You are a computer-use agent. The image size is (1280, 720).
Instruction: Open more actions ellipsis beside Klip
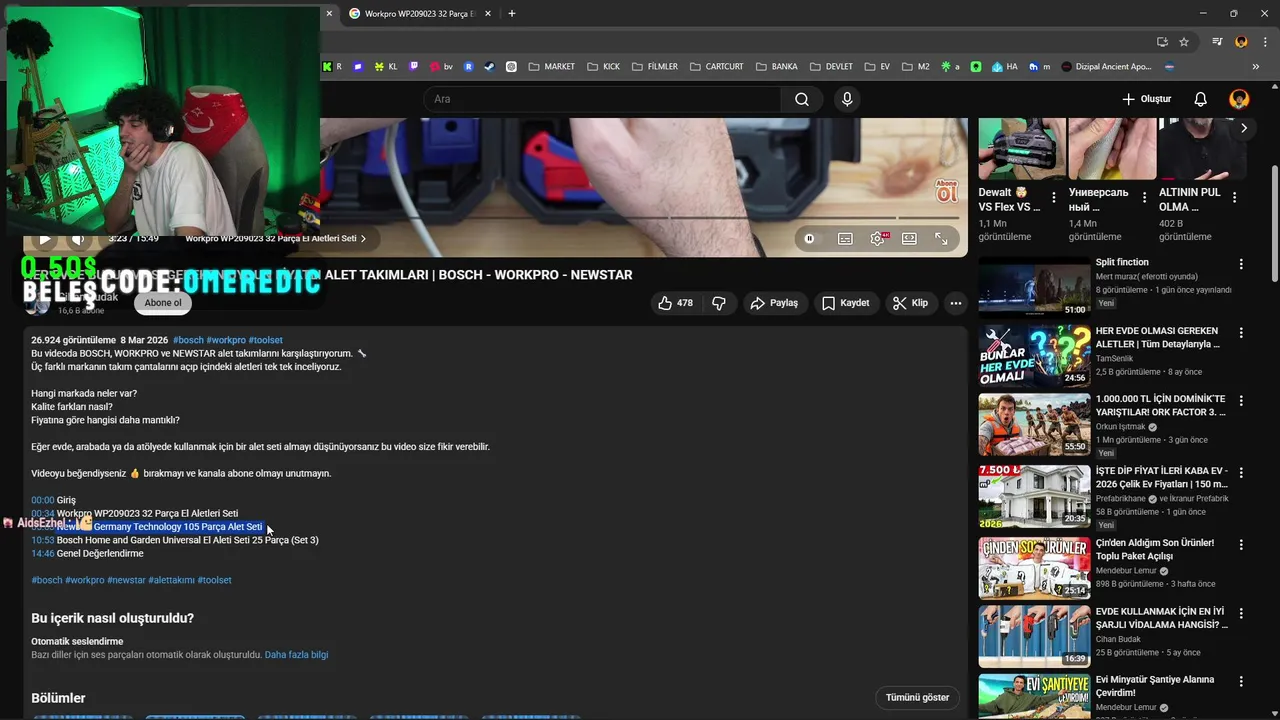(x=956, y=303)
